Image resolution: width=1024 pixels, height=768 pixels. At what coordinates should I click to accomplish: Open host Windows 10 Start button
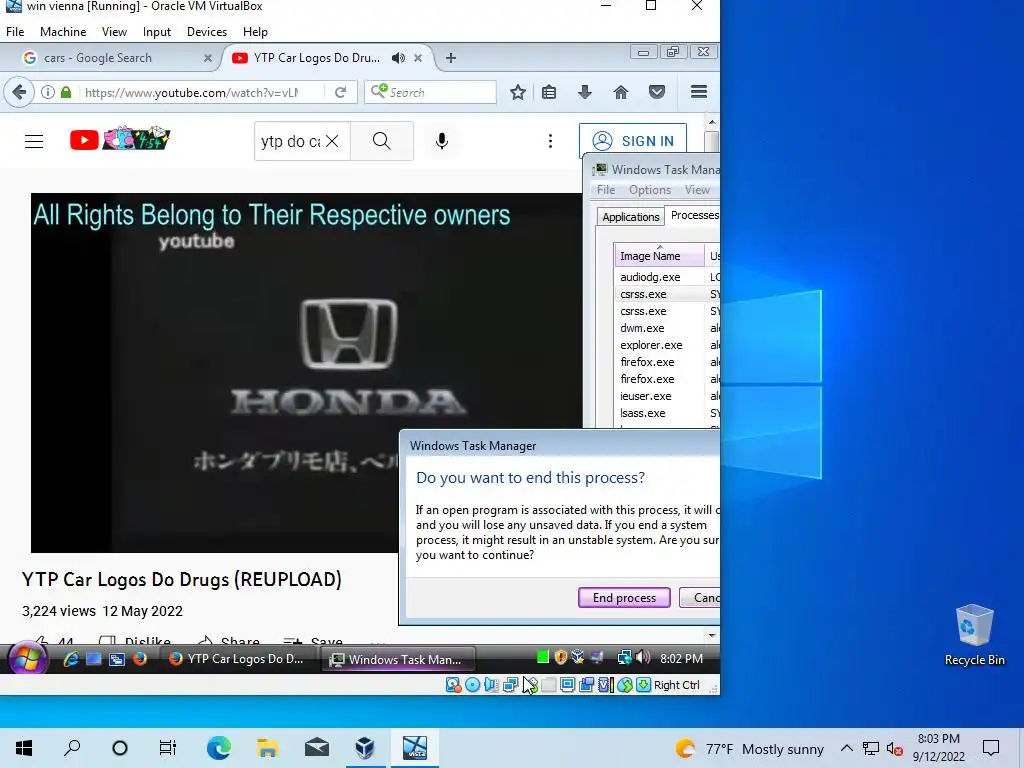click(24, 748)
